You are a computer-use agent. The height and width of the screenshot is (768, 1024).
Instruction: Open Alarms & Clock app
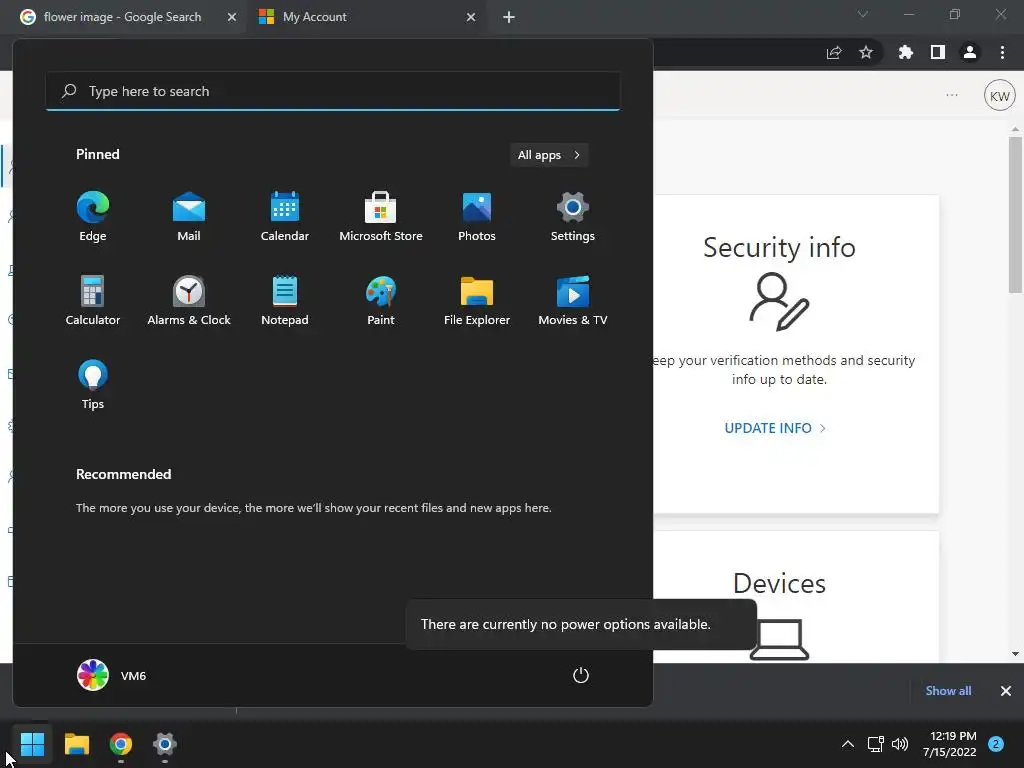(x=189, y=301)
